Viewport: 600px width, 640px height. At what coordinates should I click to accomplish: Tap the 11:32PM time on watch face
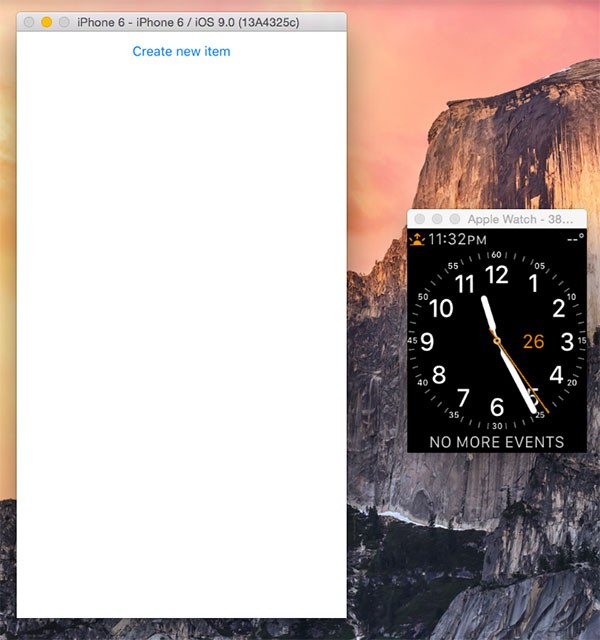click(457, 239)
